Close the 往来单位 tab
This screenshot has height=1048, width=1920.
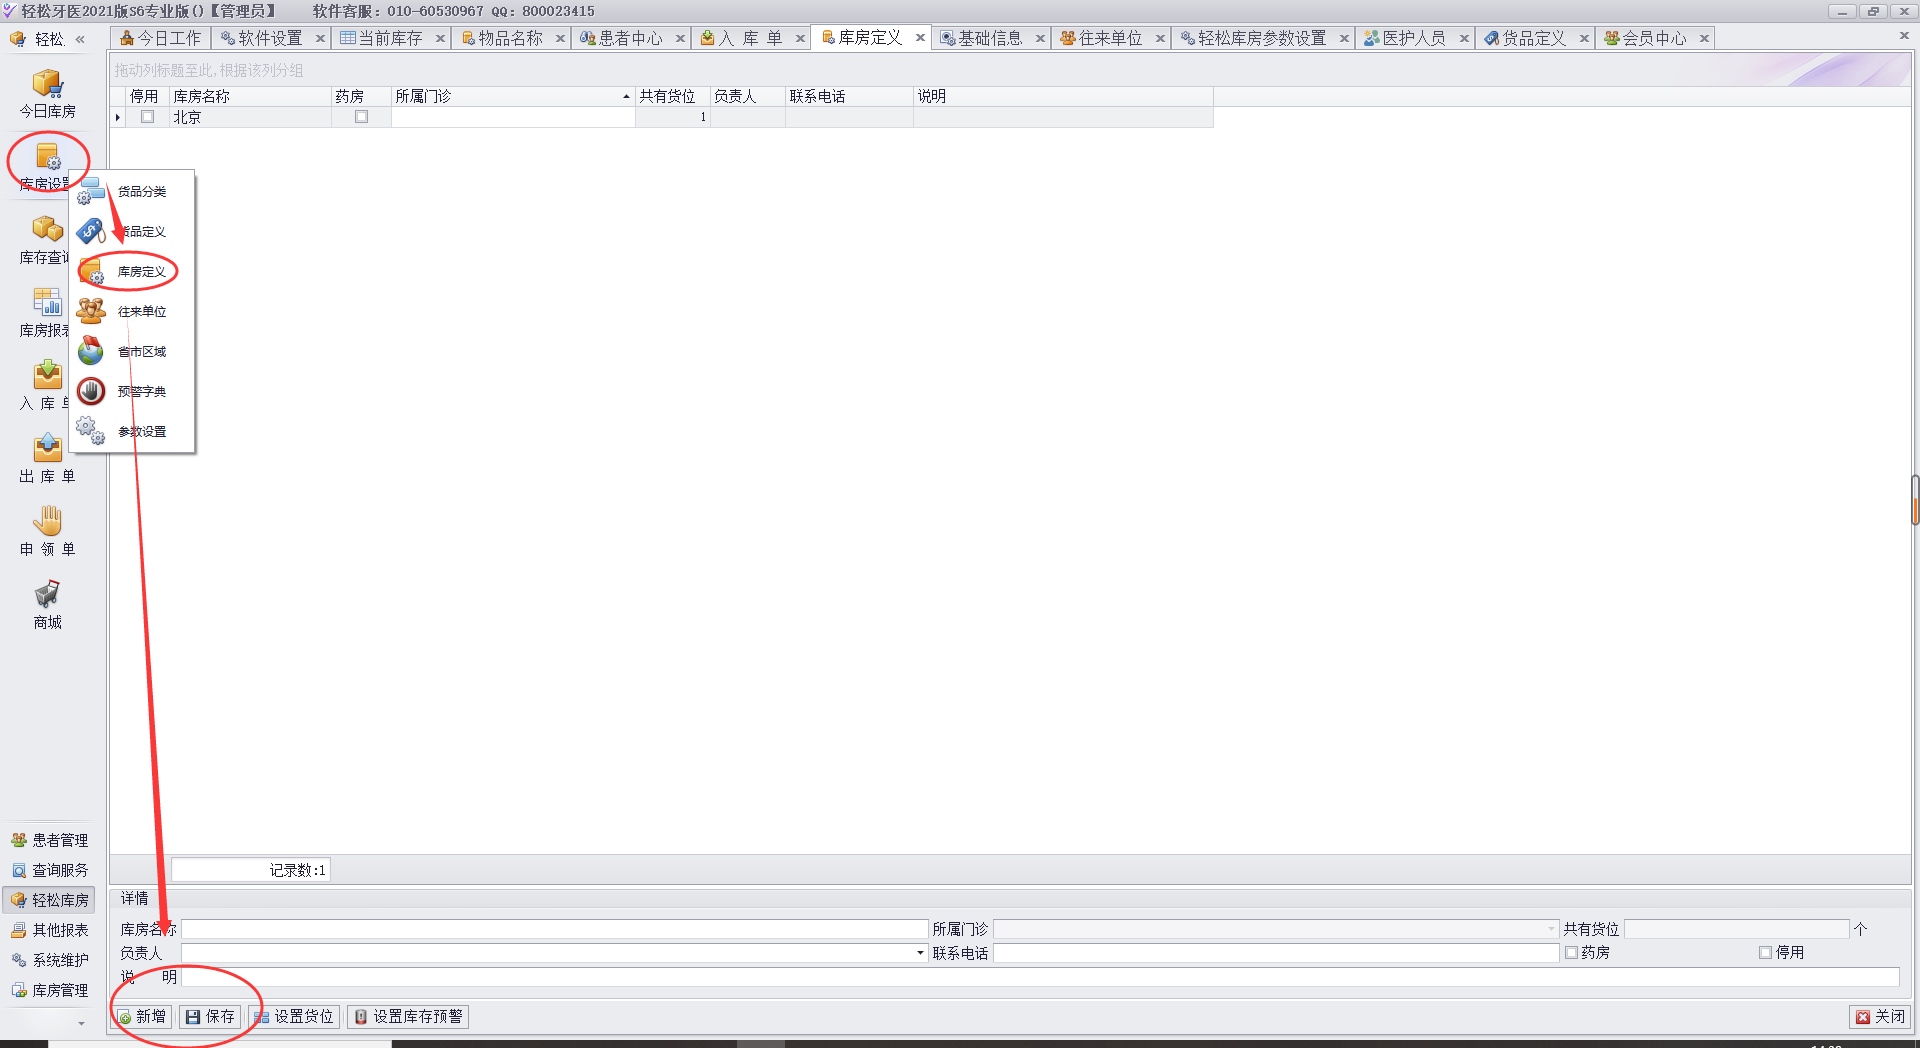[x=1160, y=38]
